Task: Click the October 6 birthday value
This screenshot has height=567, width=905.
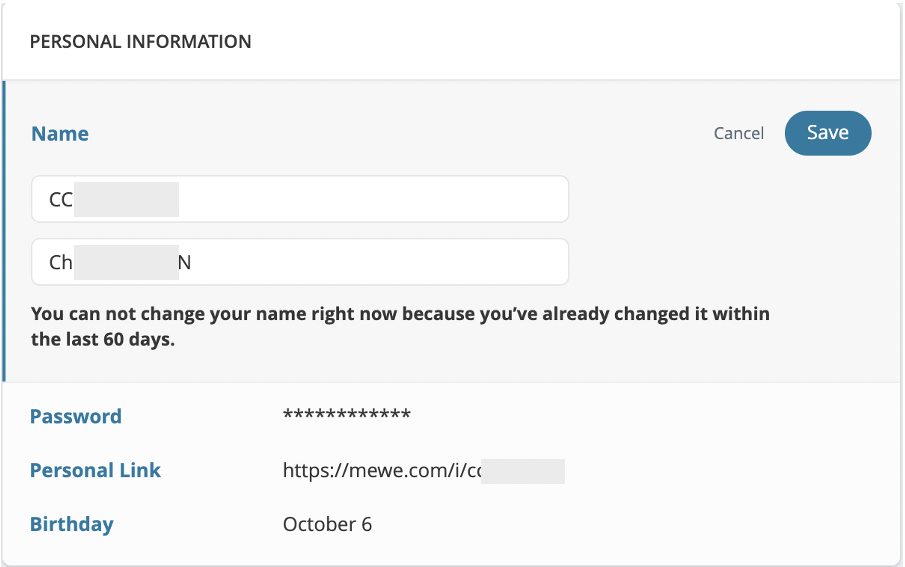Action: click(327, 524)
